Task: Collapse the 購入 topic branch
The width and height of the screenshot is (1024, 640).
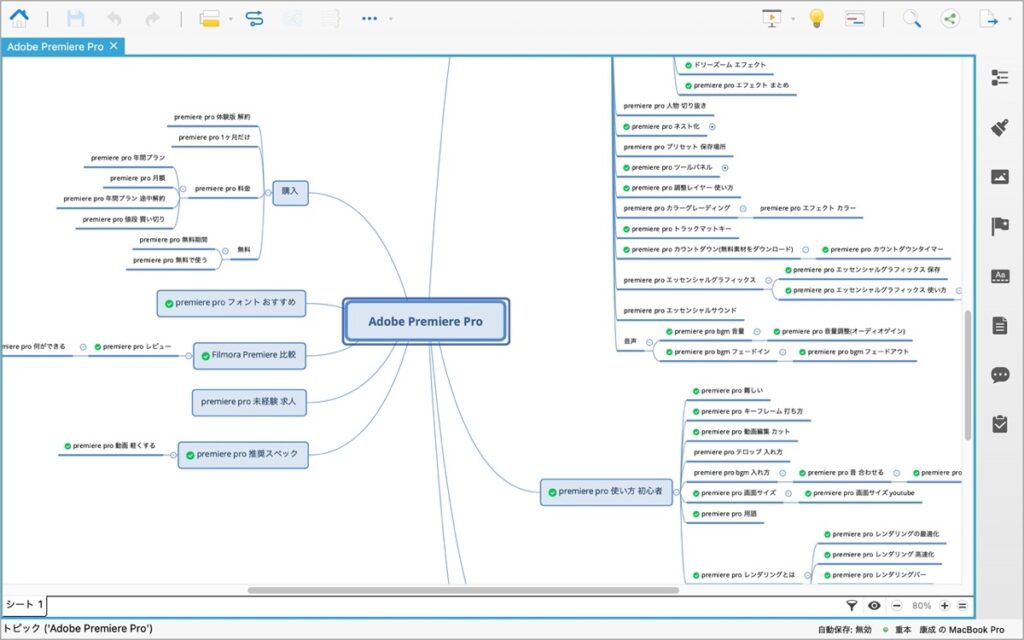Action: coord(268,193)
